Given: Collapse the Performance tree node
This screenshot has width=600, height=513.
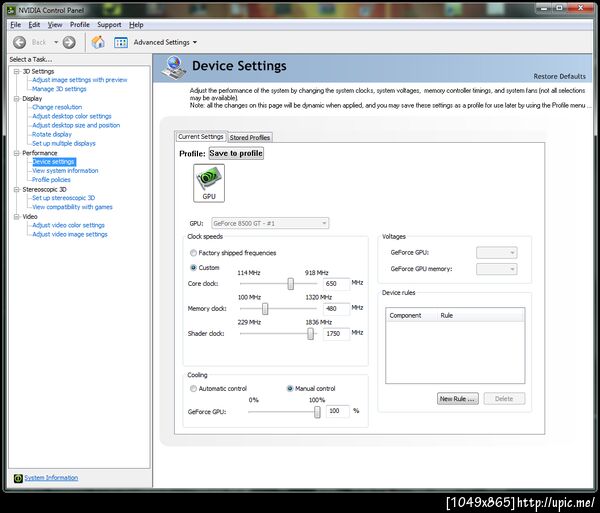Looking at the screenshot, I should pos(16,153).
